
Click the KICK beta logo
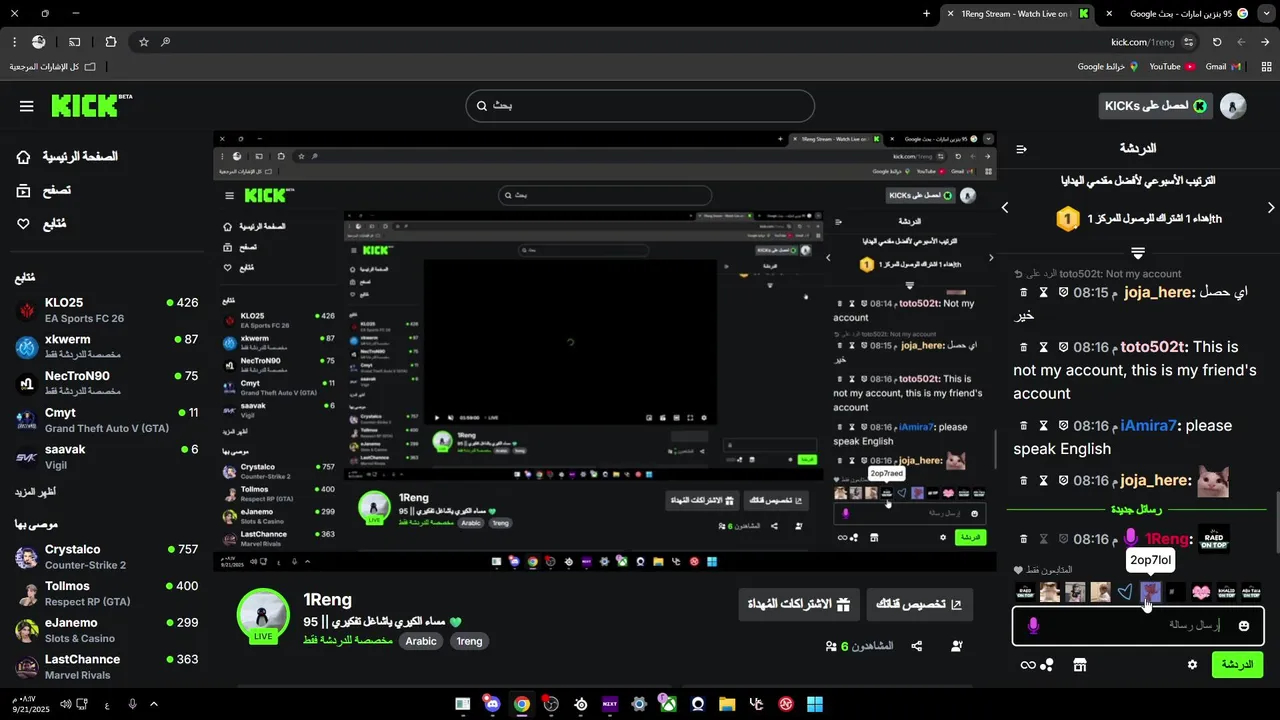[x=91, y=105]
